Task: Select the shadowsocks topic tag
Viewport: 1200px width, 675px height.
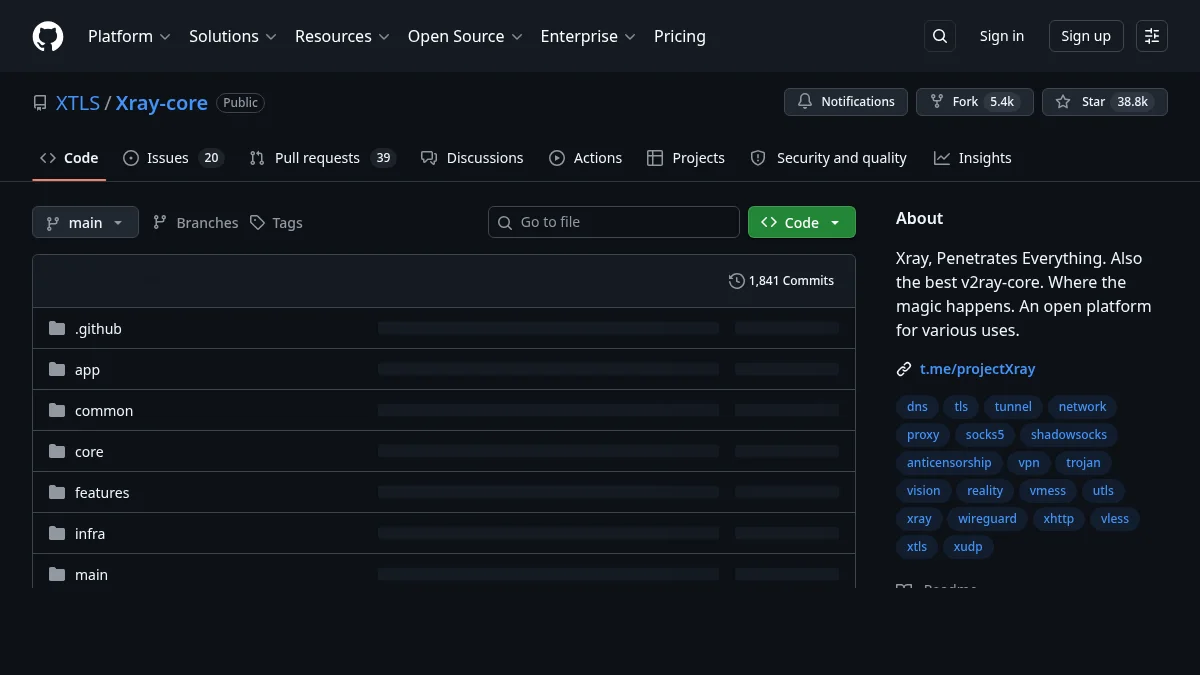Action: pyautogui.click(x=1069, y=435)
